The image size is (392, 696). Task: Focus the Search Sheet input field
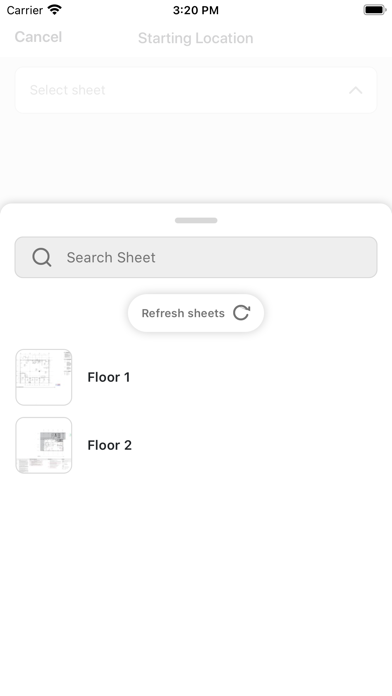pos(196,257)
